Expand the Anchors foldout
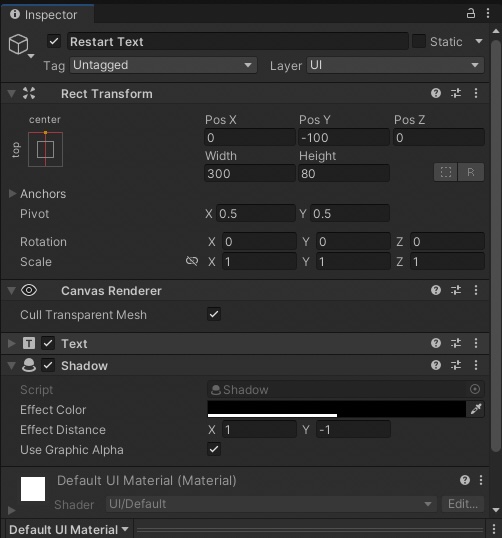Image resolution: width=502 pixels, height=538 pixels. point(12,194)
